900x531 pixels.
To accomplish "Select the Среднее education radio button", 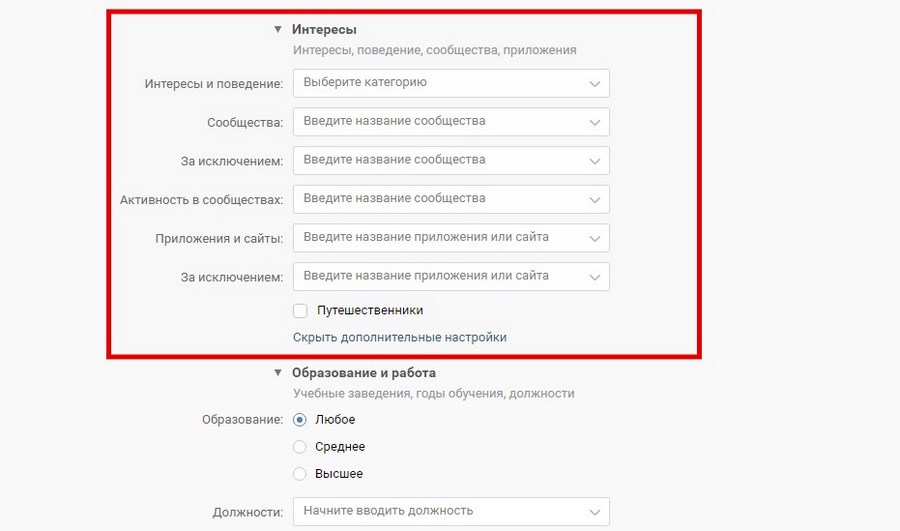I will (x=300, y=447).
